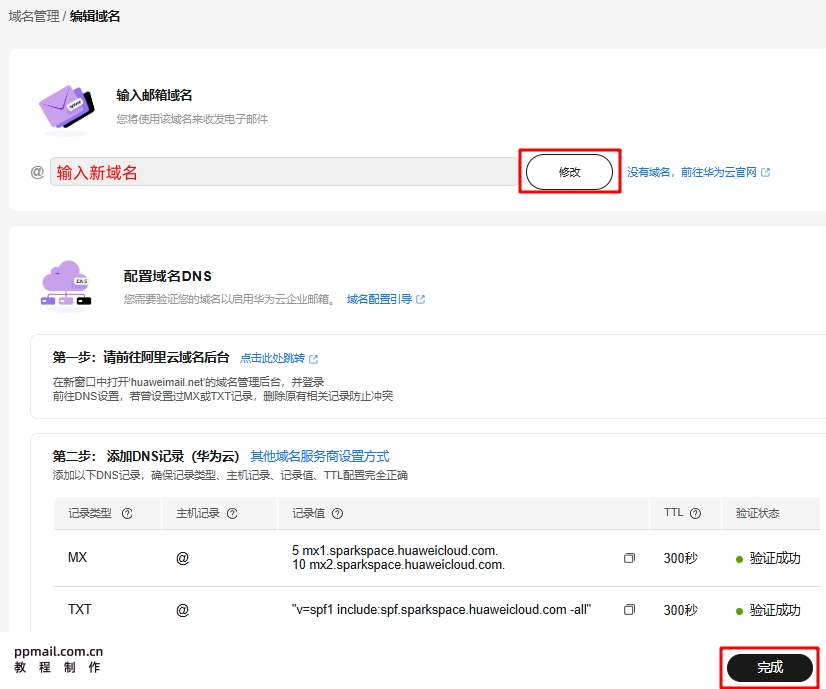The width and height of the screenshot is (826, 689).
Task: Go to 域名管理 breadcrumb
Action: (34, 16)
